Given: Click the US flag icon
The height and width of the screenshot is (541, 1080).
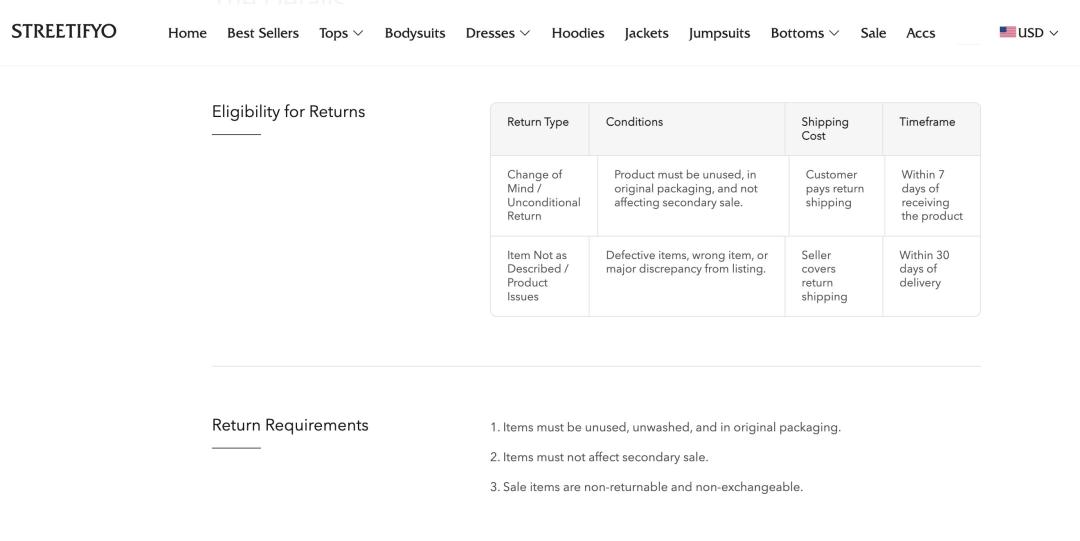Looking at the screenshot, I should pyautogui.click(x=1008, y=32).
